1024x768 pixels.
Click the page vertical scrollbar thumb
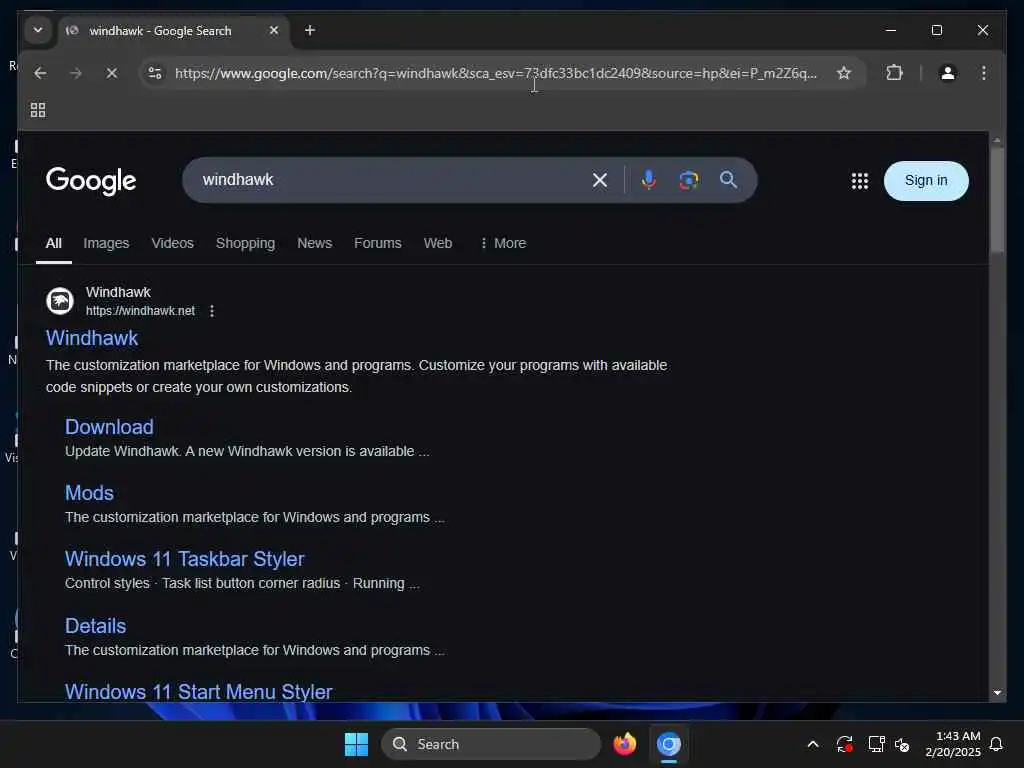point(997,200)
